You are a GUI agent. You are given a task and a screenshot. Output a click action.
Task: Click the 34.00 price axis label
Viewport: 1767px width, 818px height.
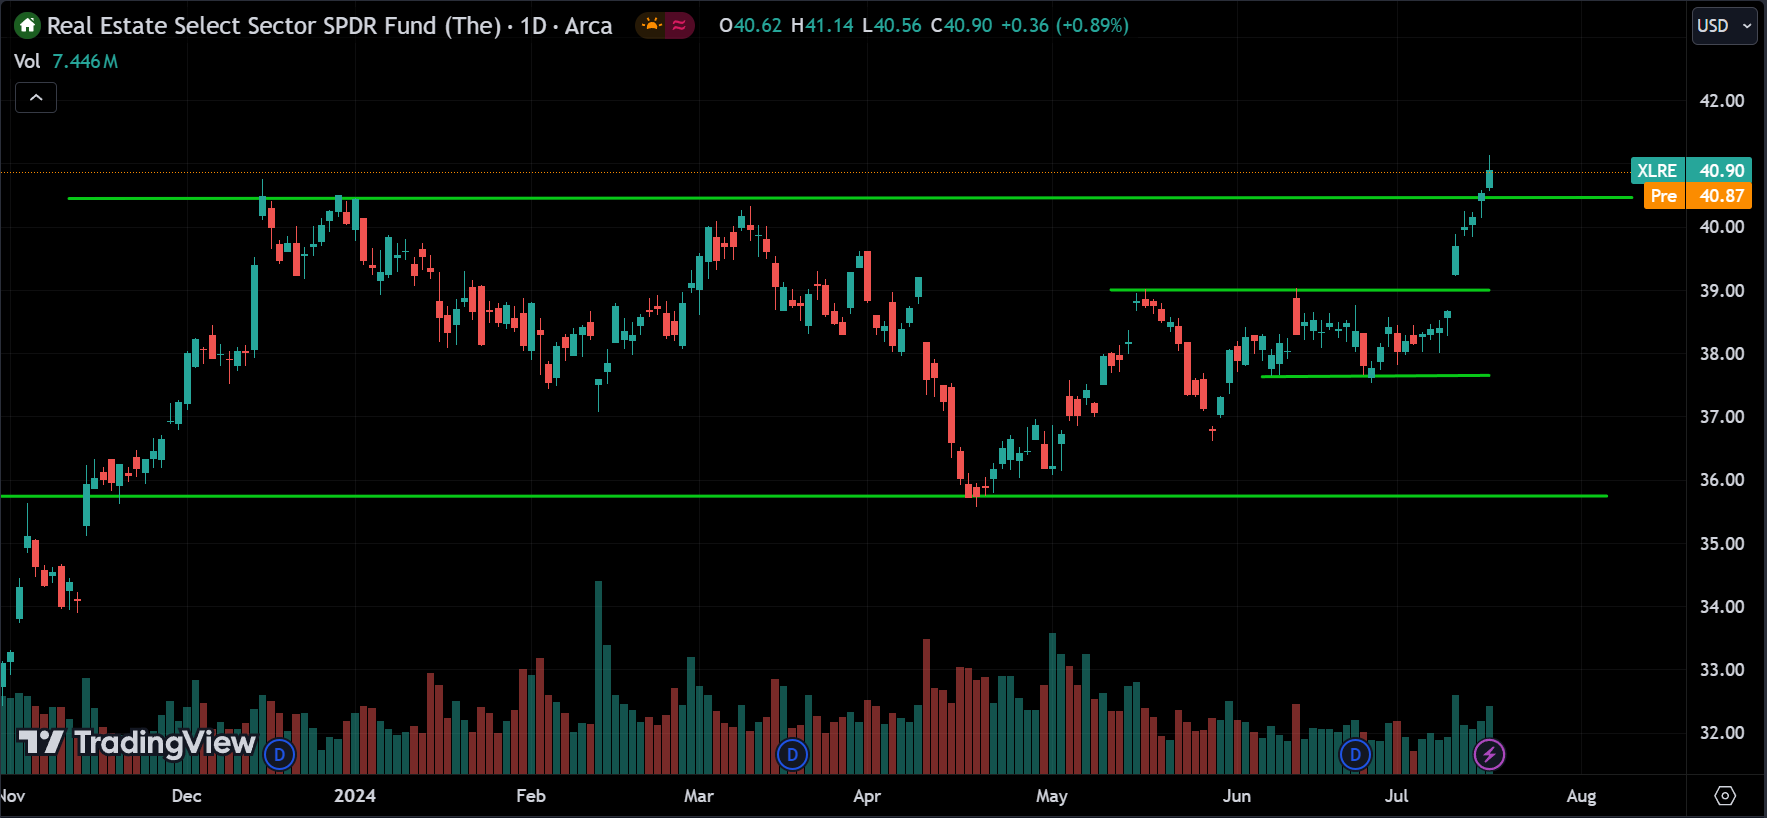1721,607
